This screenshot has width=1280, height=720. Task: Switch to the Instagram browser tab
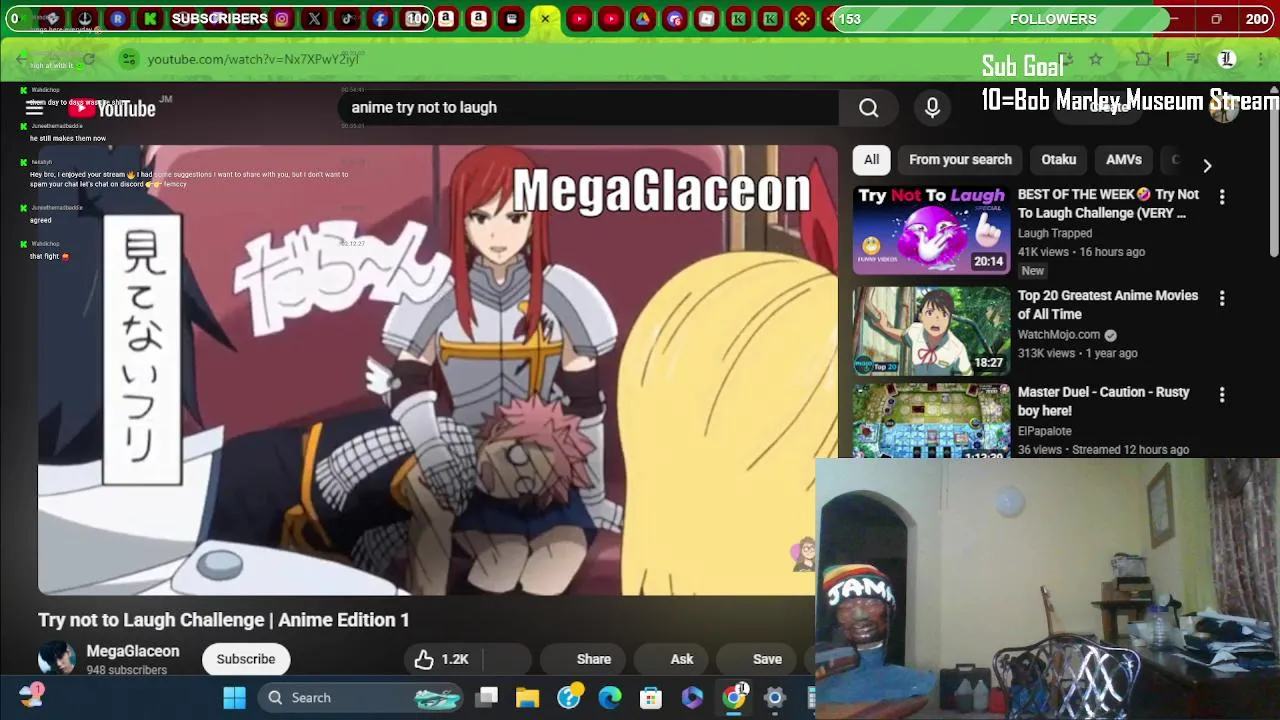click(x=282, y=19)
